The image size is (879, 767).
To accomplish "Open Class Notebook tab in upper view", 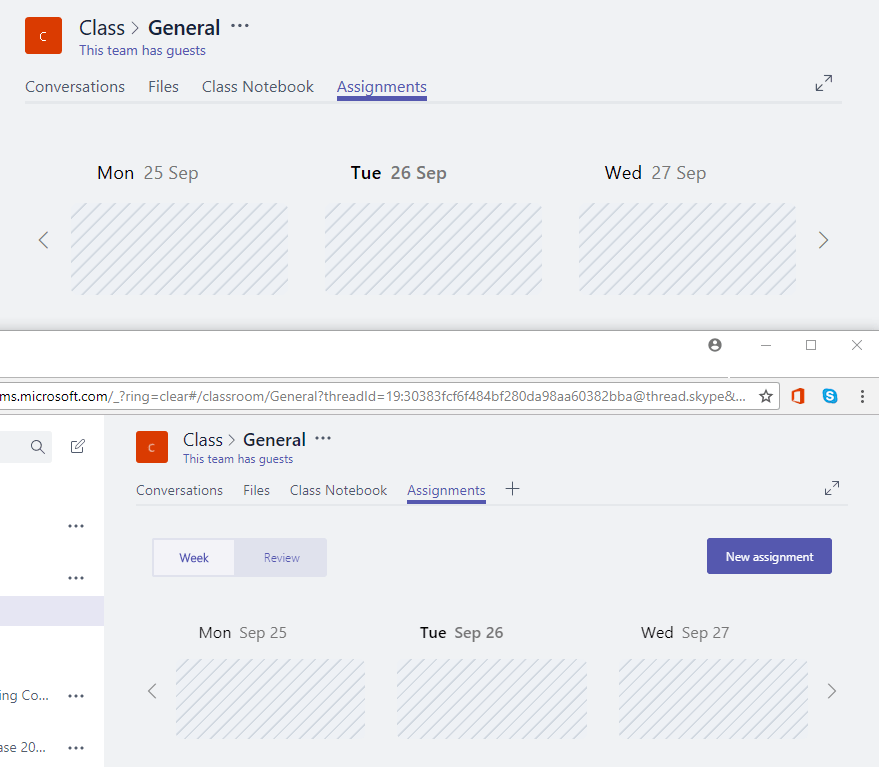I will pos(258,87).
